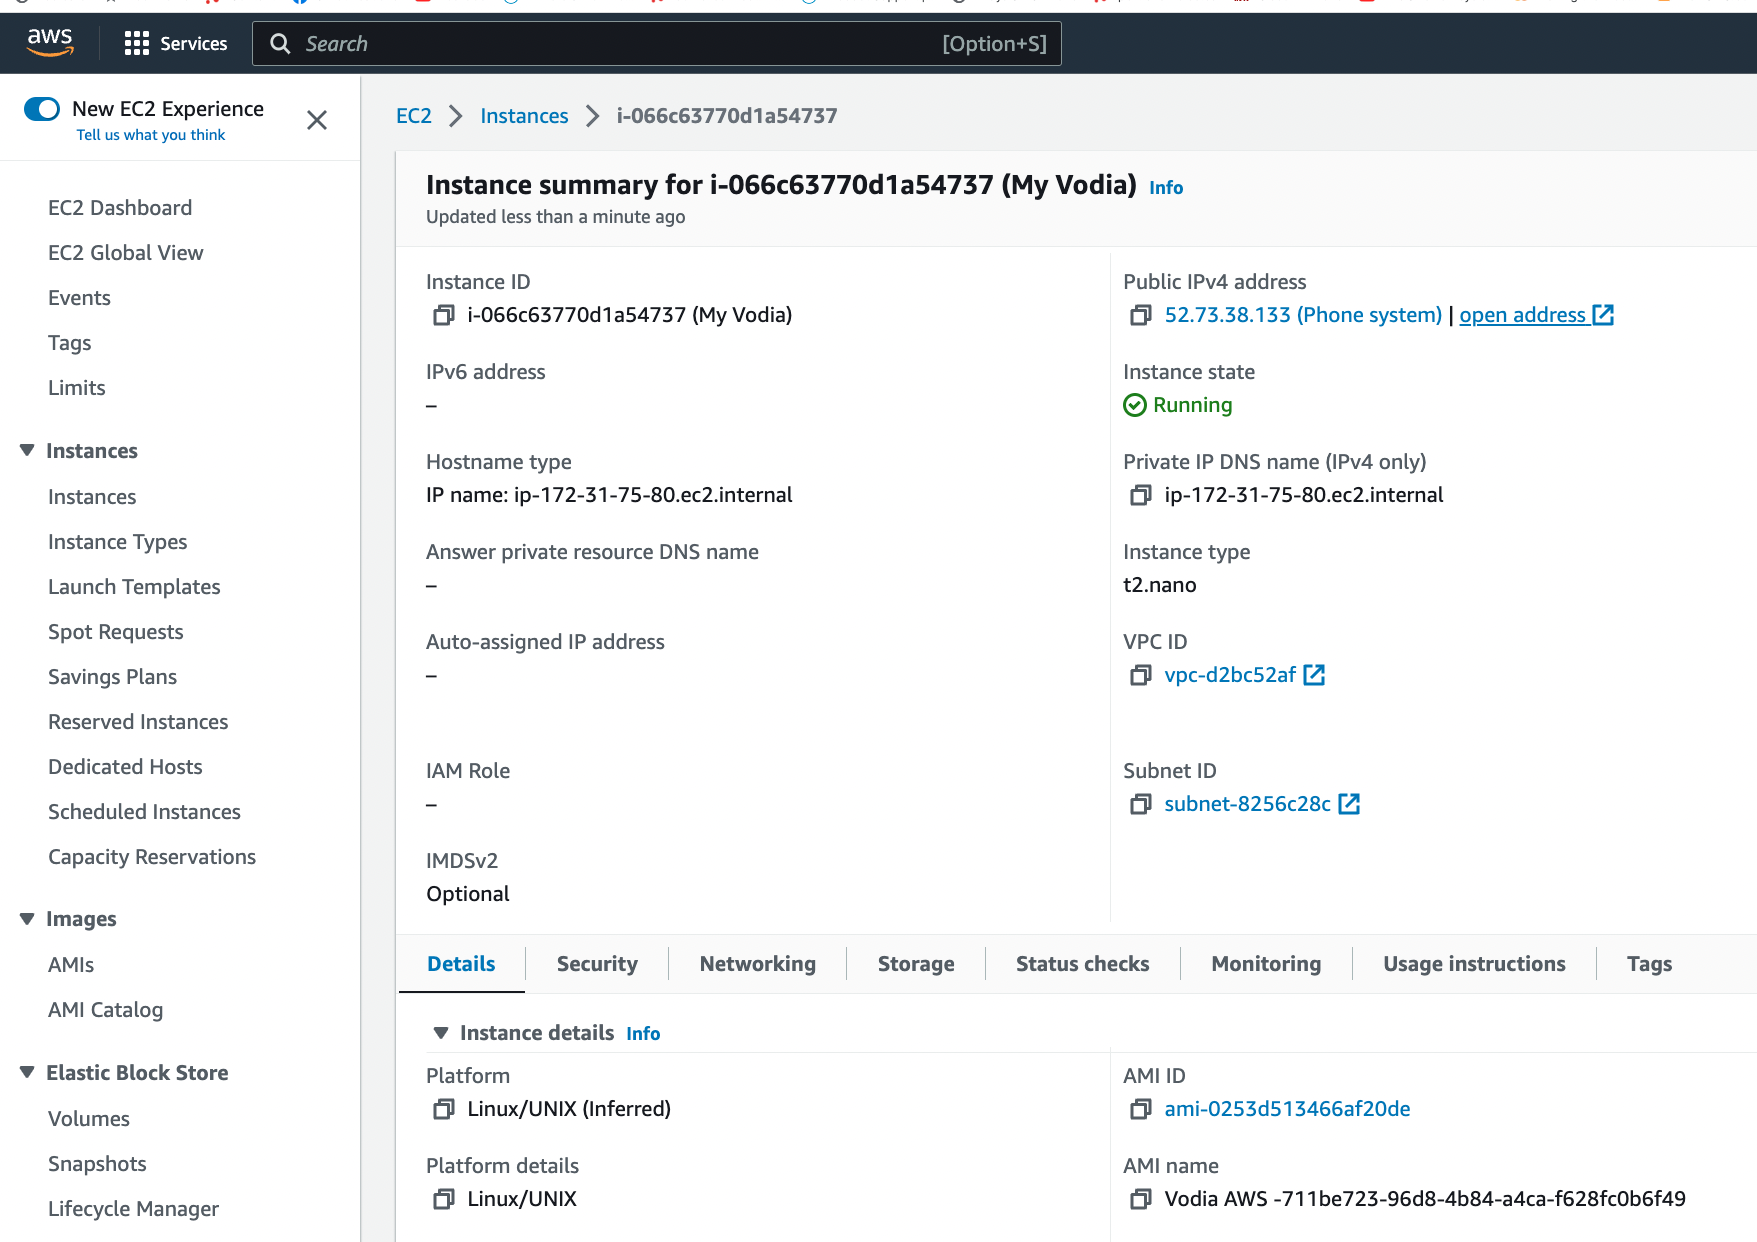
Task: Go to Dedicated Hosts
Action: tap(125, 767)
